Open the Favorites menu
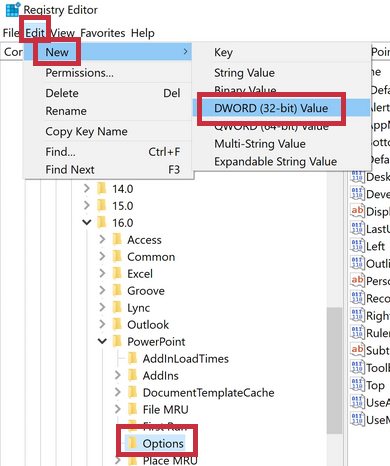Screen dimensions: 390x466 [x=103, y=33]
